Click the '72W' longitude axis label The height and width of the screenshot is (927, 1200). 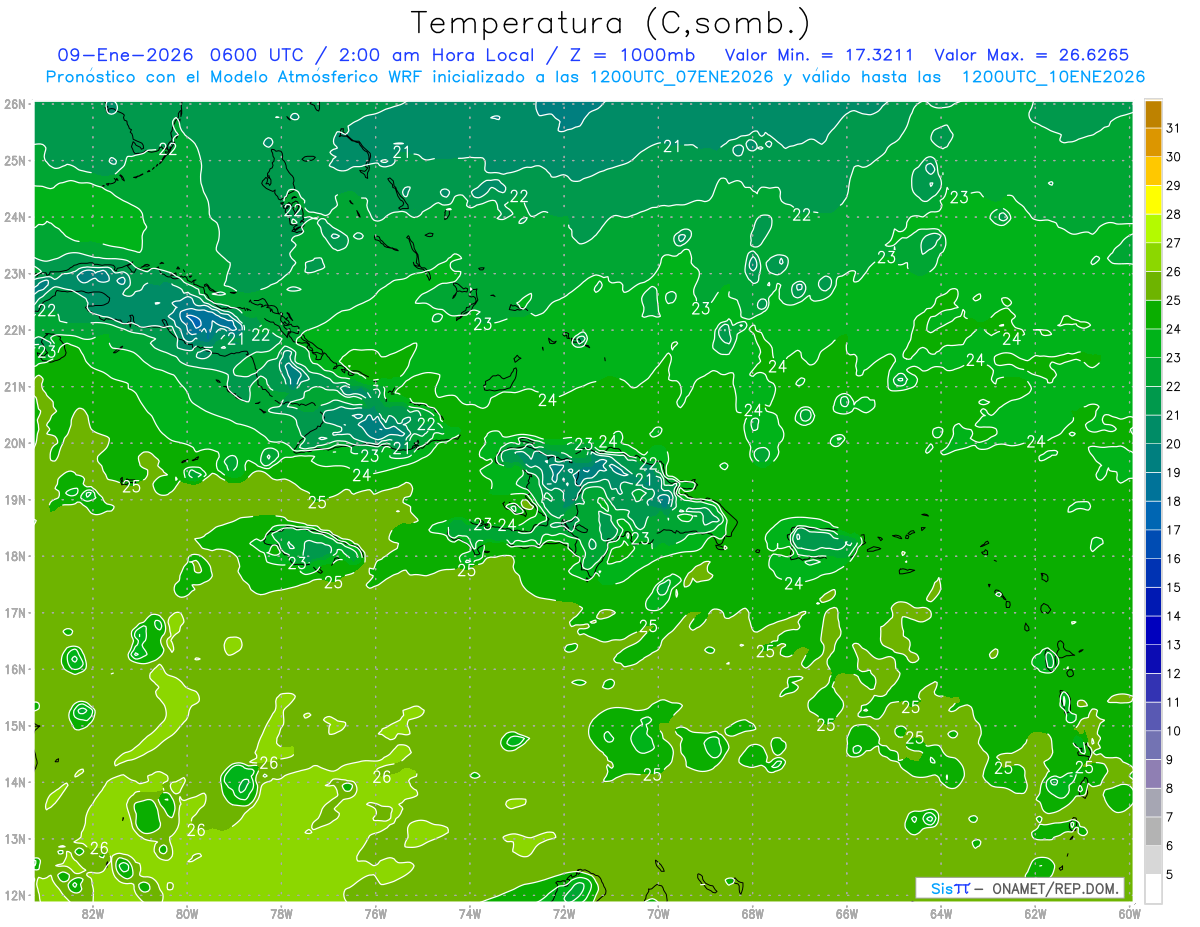tap(564, 913)
